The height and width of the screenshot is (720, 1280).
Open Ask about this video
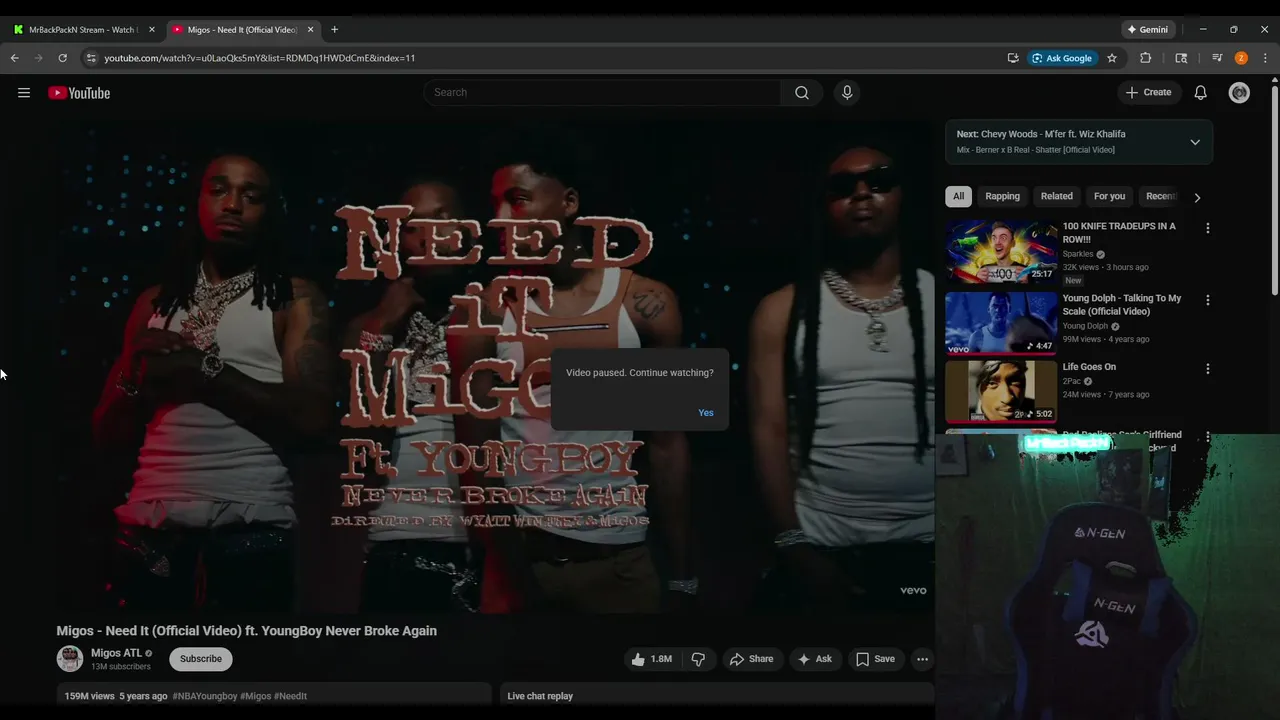click(814, 659)
